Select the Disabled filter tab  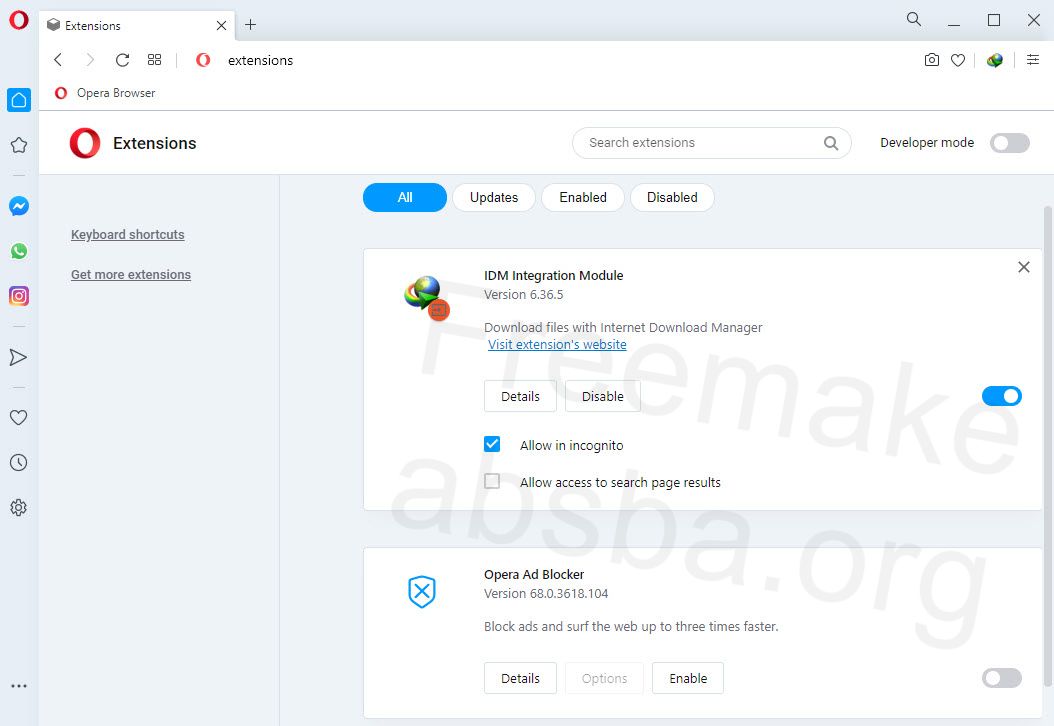(672, 197)
